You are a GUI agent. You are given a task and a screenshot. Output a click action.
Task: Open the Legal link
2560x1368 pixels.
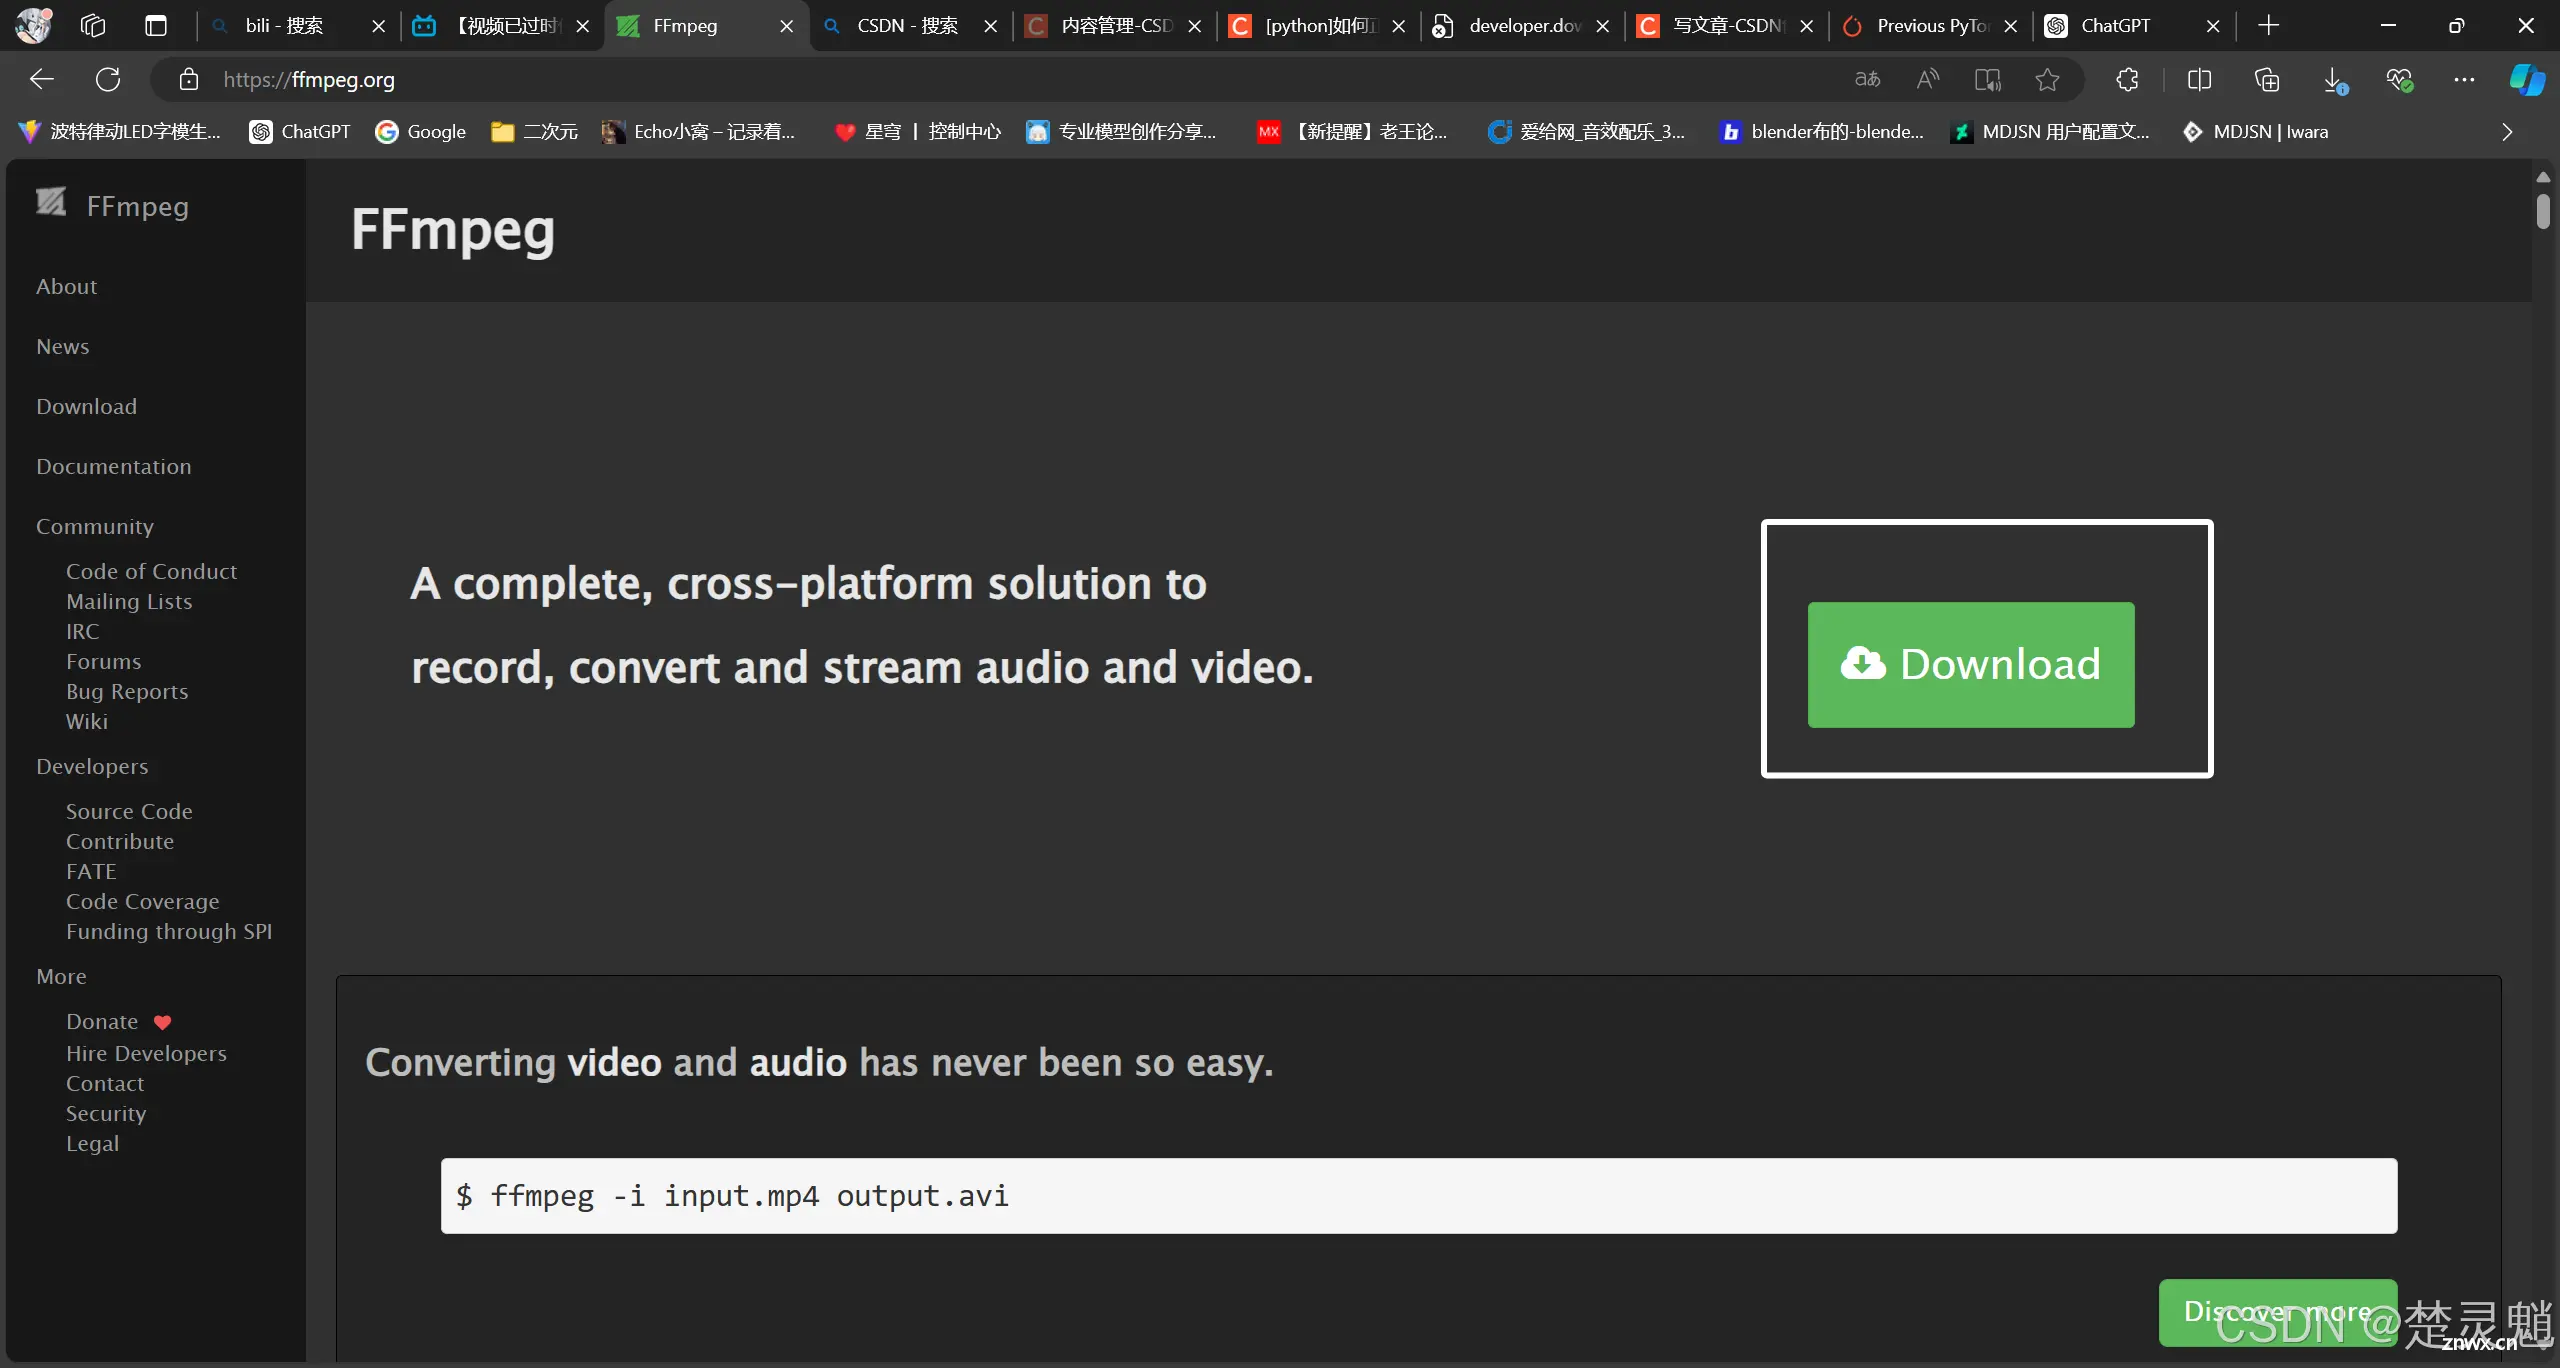tap(92, 1143)
